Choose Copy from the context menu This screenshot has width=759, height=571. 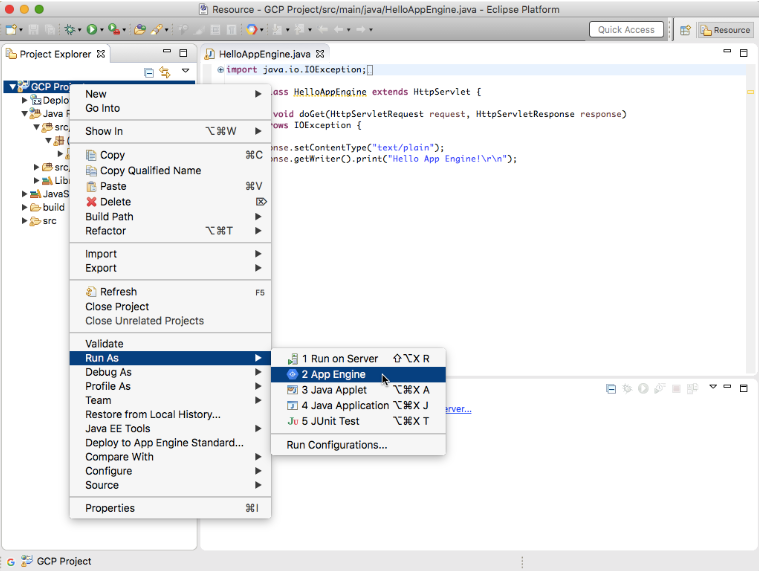pos(112,155)
